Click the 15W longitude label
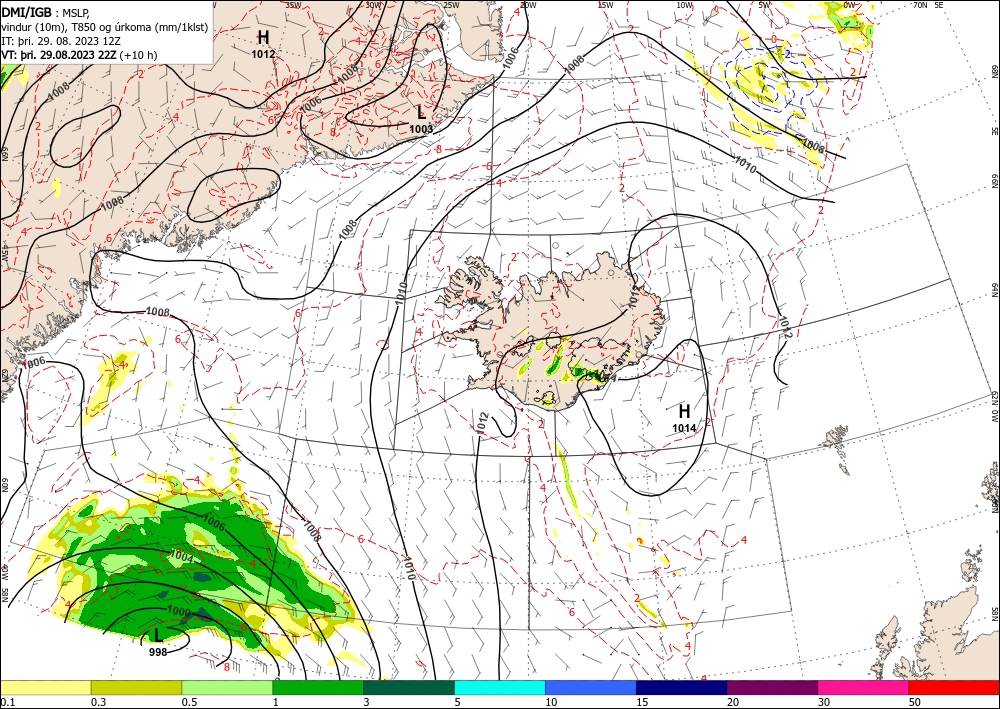This screenshot has width=1000, height=709. tap(606, 5)
